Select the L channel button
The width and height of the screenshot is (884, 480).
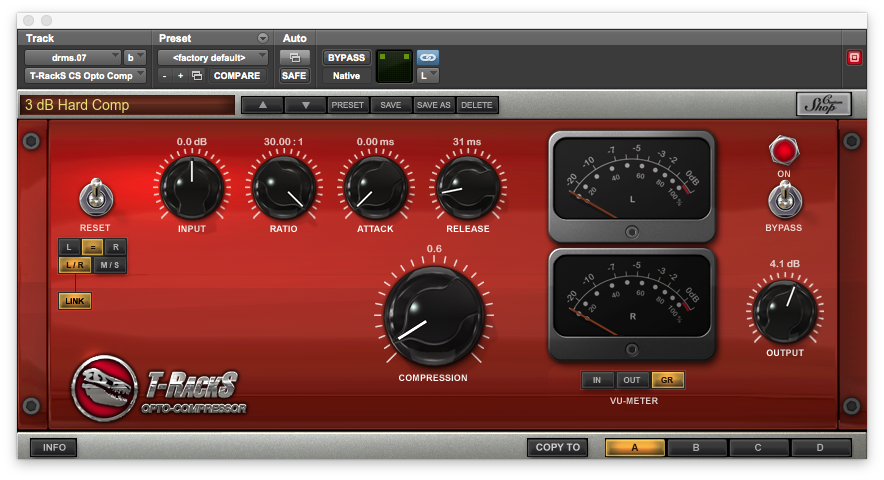(x=69, y=247)
